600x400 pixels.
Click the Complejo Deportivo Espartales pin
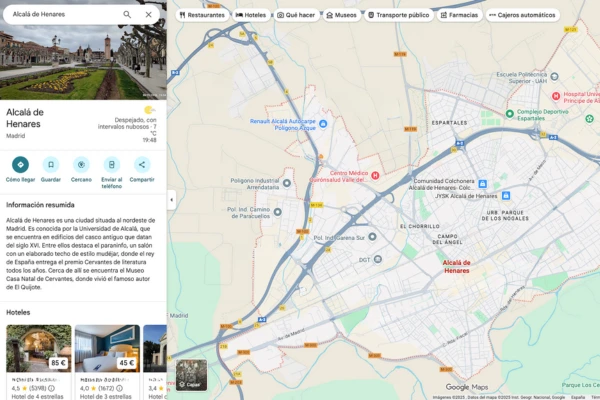pos(510,114)
